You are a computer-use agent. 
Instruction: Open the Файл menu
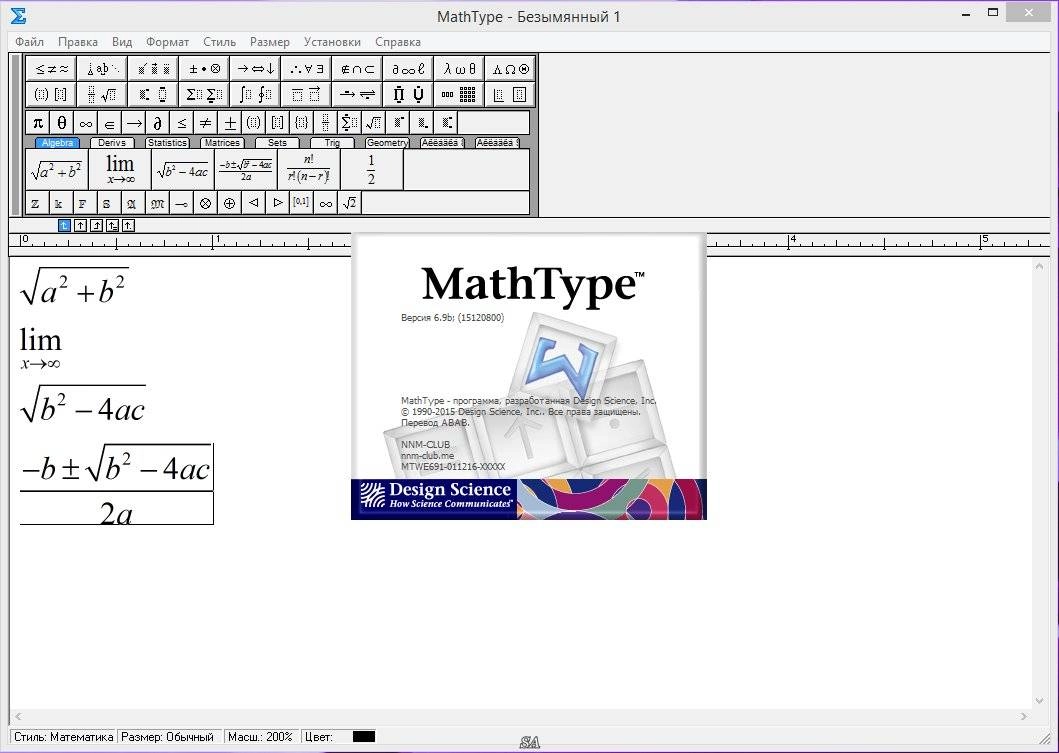(x=29, y=42)
